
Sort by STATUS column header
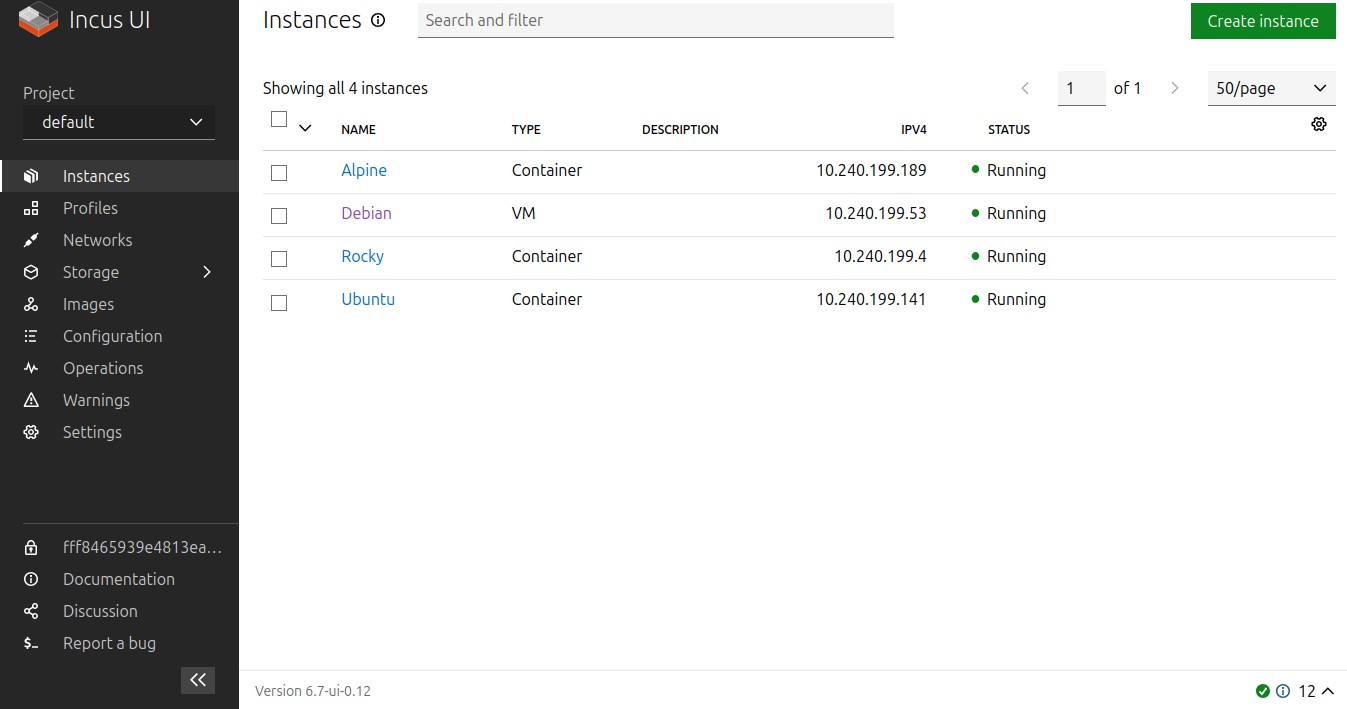coord(1009,130)
